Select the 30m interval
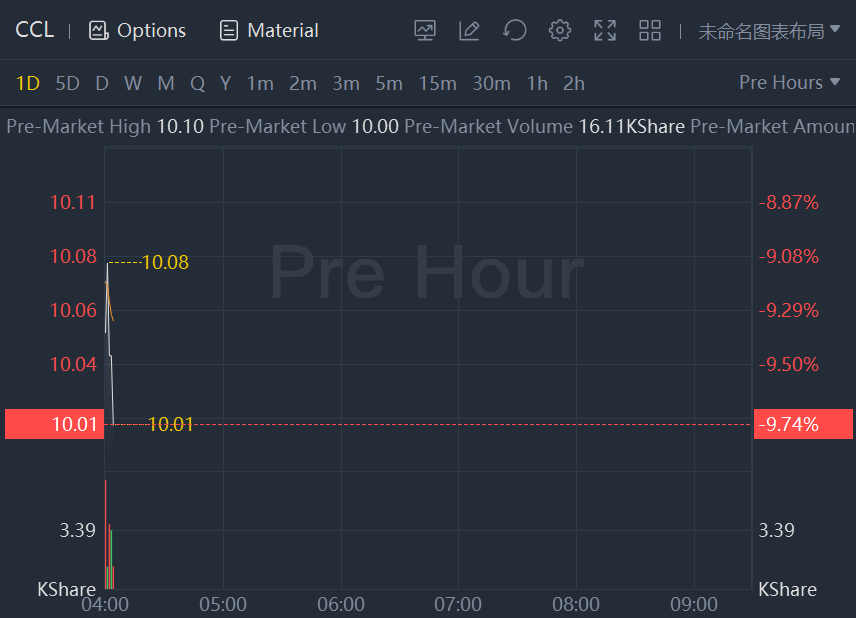The height and width of the screenshot is (618, 856). point(491,83)
